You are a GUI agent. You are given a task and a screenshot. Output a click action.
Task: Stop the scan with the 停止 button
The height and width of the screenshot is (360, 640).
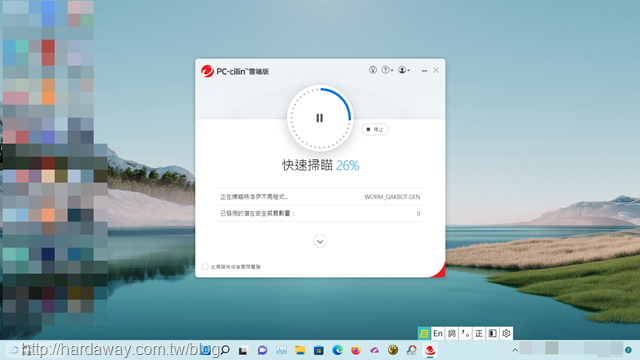[x=375, y=129]
